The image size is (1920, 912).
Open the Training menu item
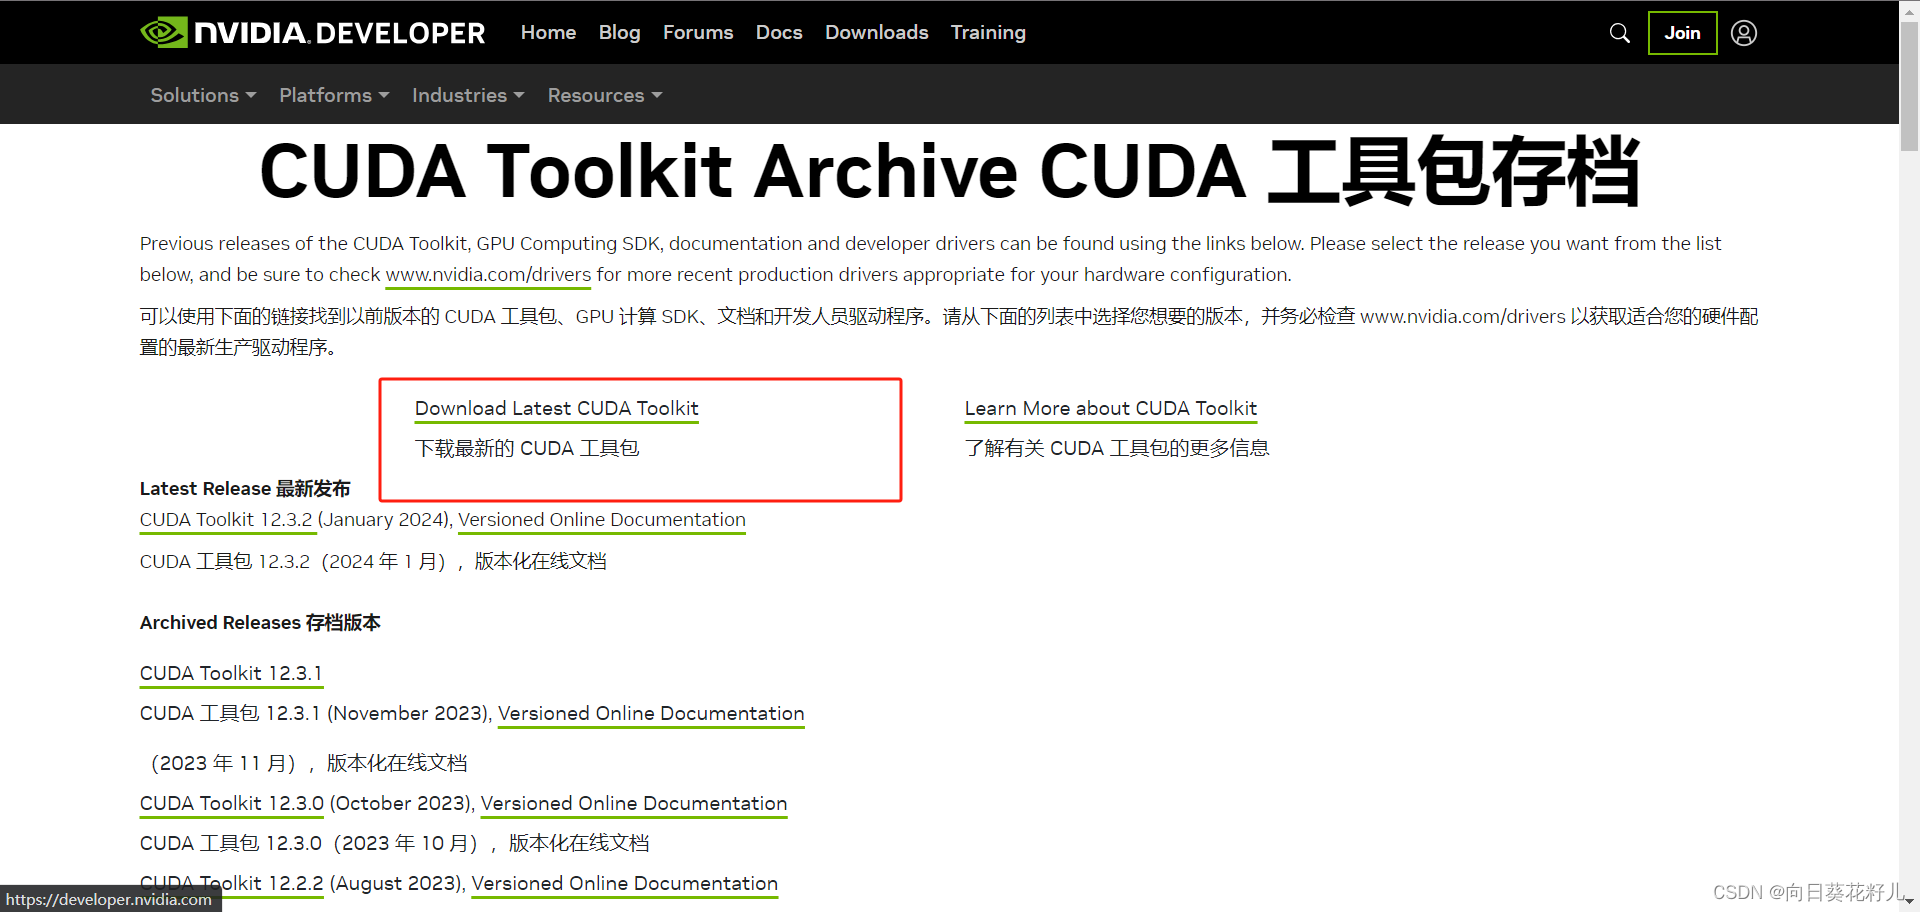pos(988,33)
